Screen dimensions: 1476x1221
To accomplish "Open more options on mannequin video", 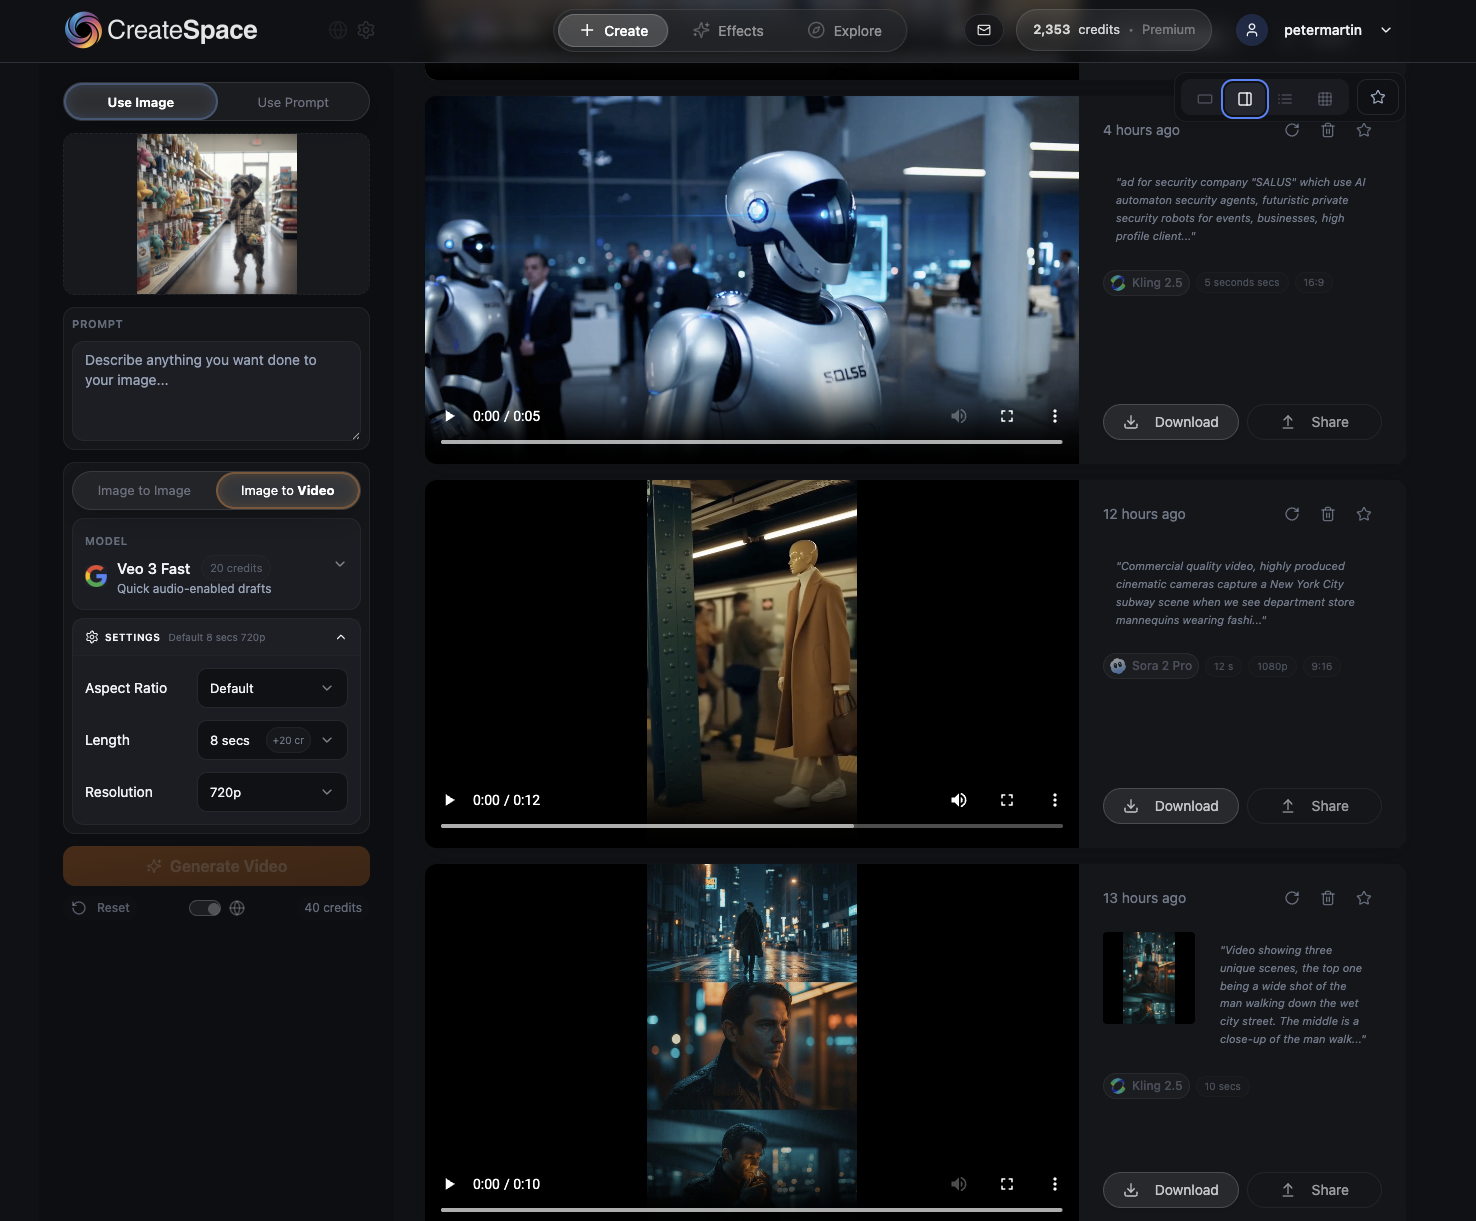I will click(1054, 800).
